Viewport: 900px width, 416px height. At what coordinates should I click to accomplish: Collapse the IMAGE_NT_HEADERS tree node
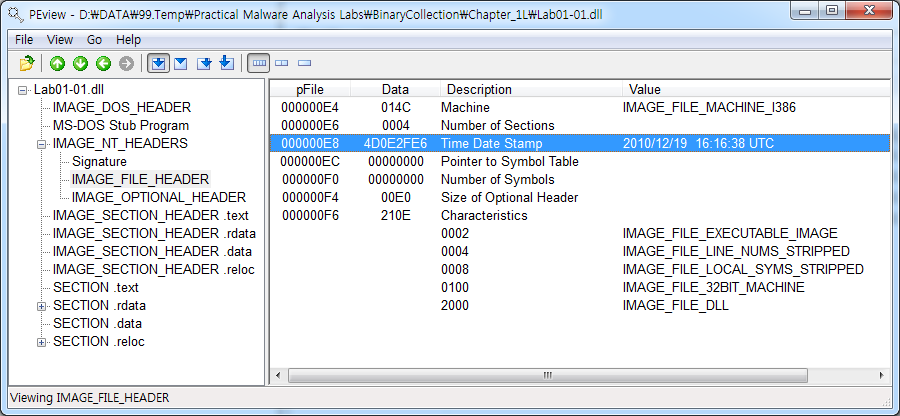[42, 144]
